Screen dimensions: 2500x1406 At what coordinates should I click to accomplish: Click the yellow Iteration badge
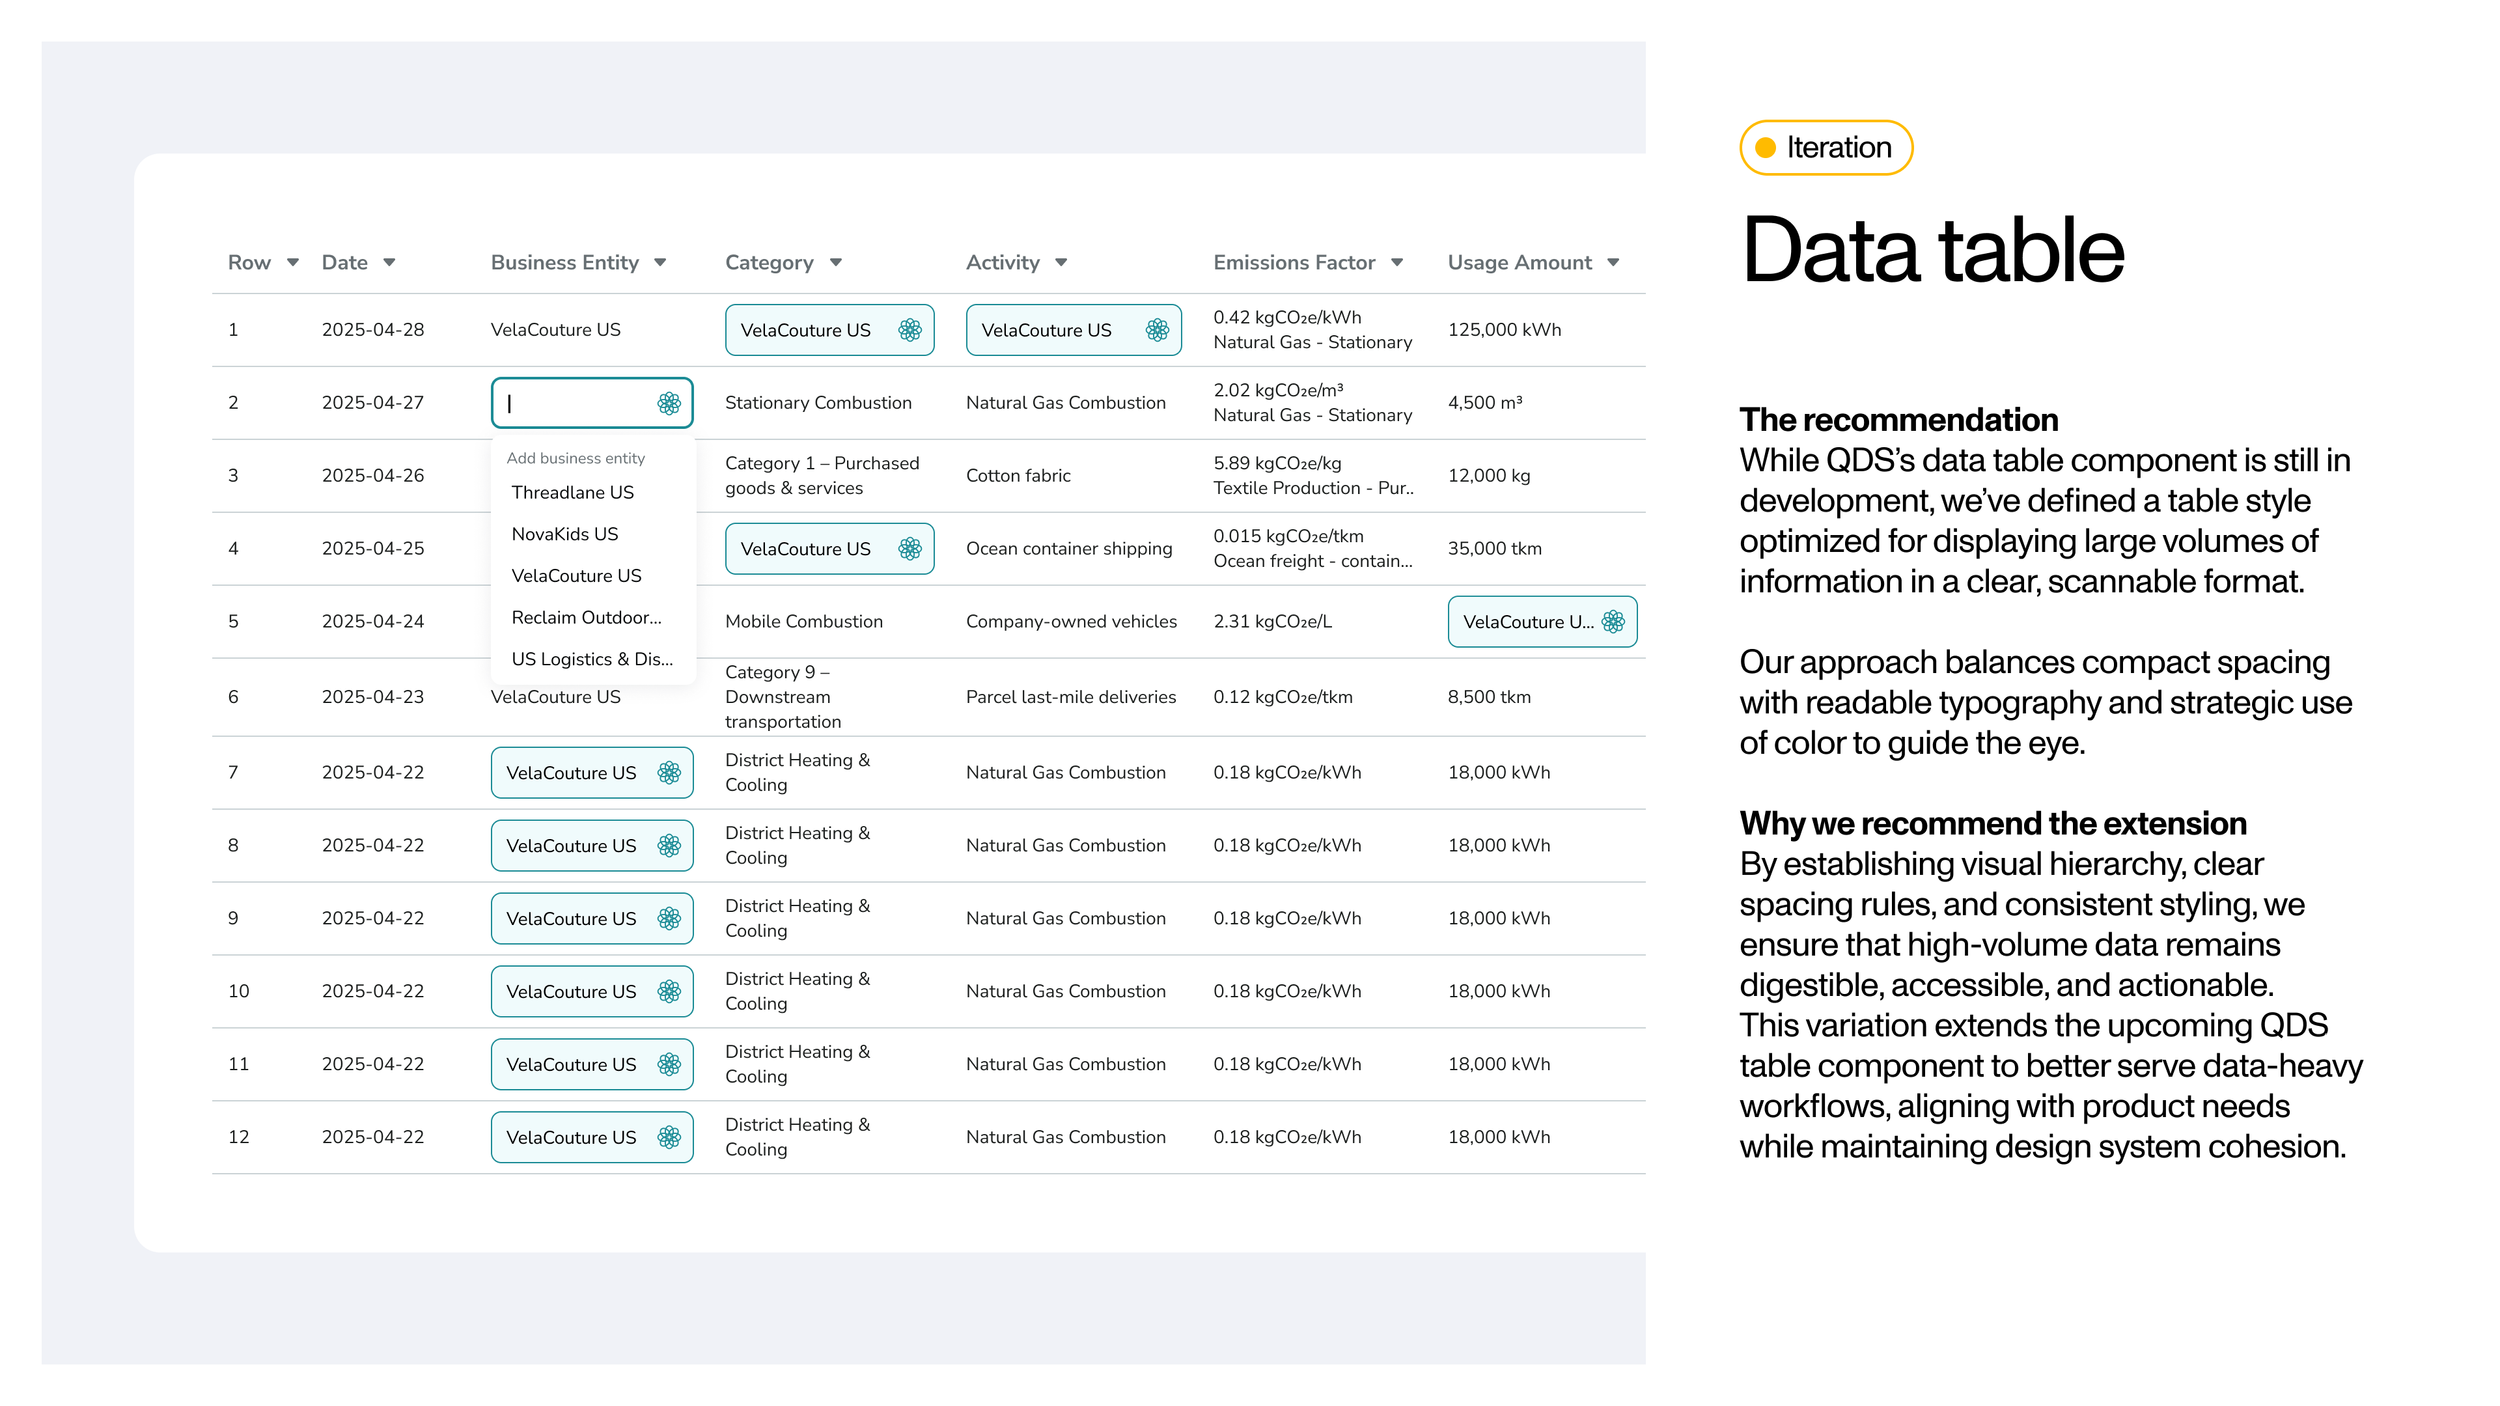[1825, 148]
